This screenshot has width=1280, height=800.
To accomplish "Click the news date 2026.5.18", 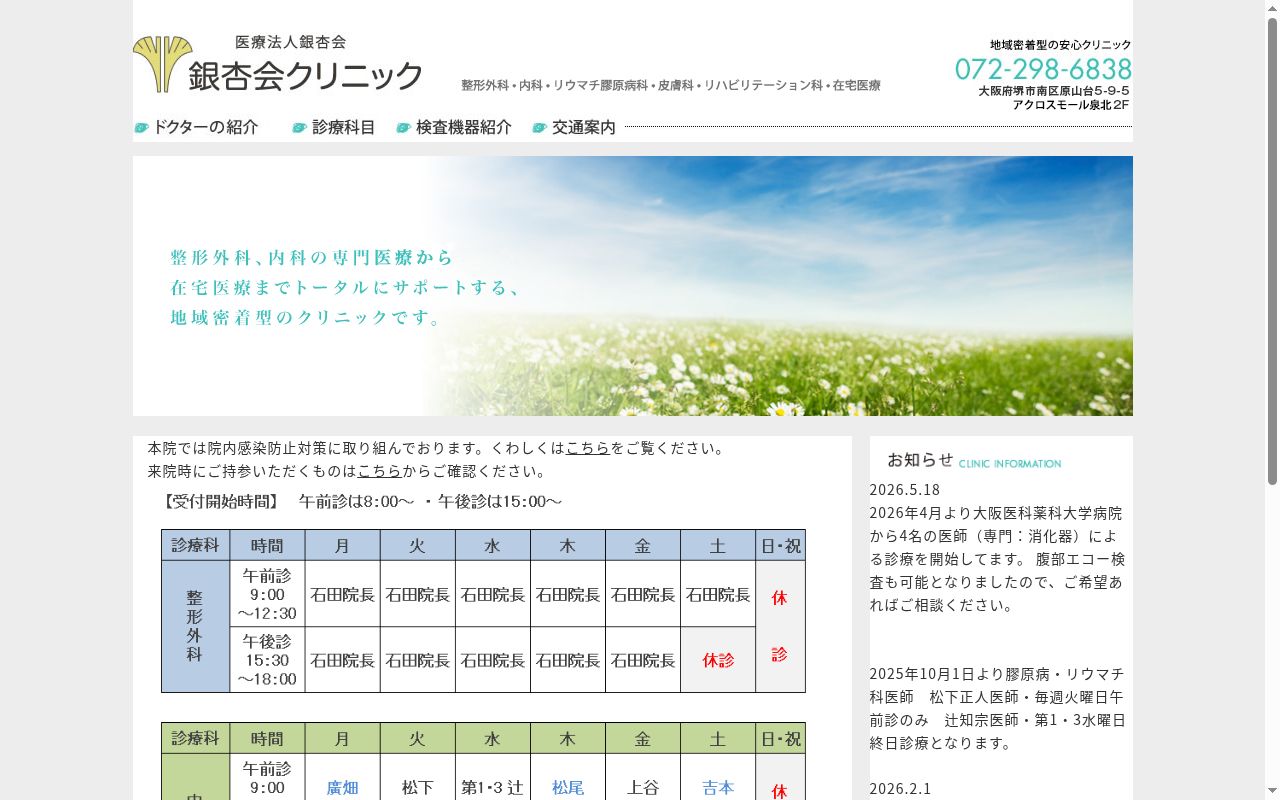I will coord(905,490).
